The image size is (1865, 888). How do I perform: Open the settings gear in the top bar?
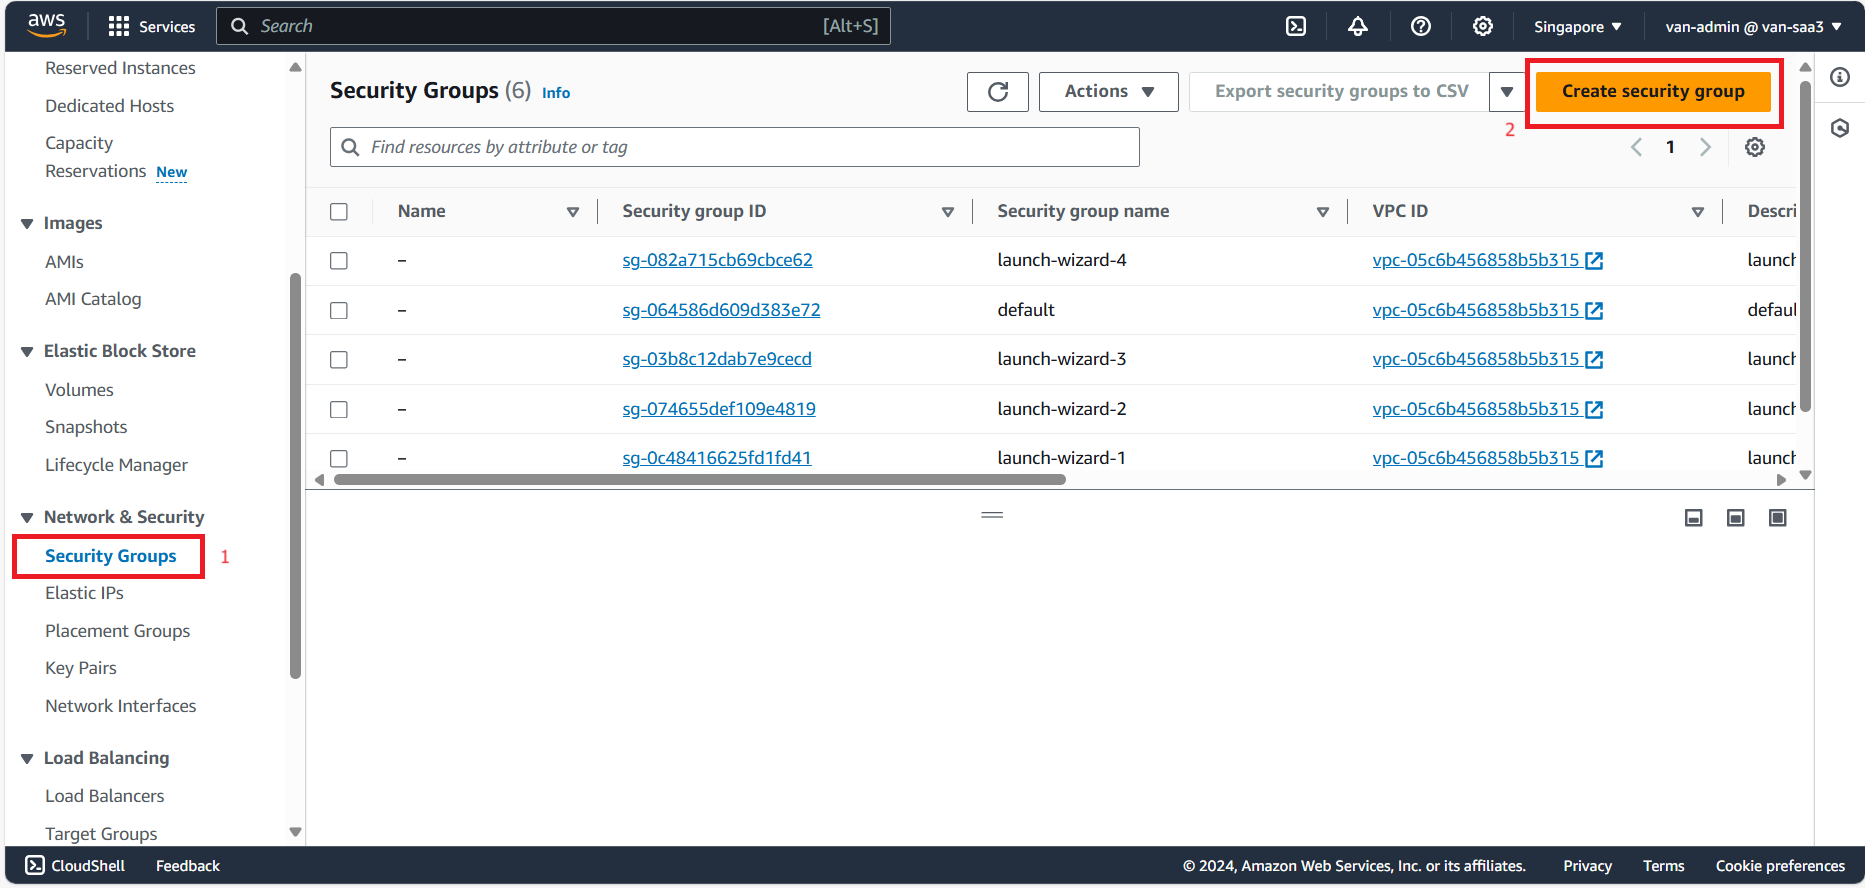click(1483, 26)
